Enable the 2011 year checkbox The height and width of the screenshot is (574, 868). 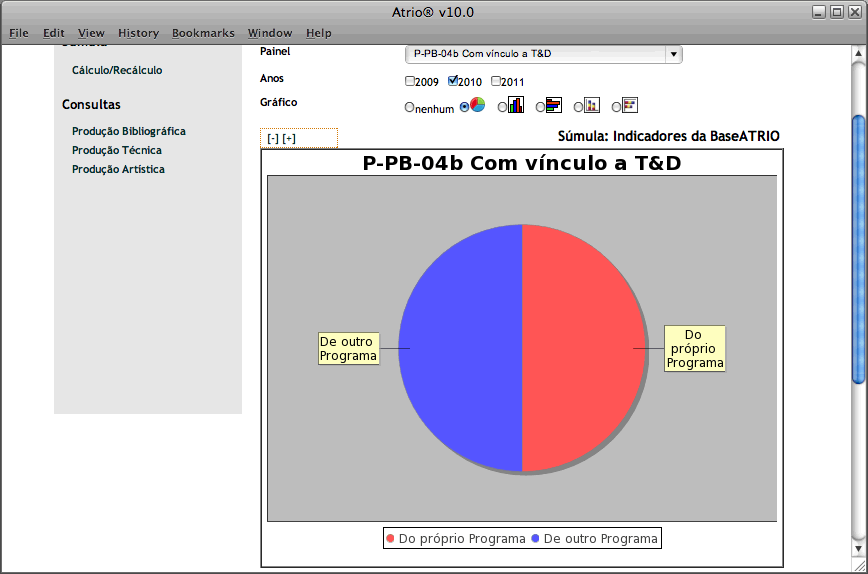[x=496, y=81]
